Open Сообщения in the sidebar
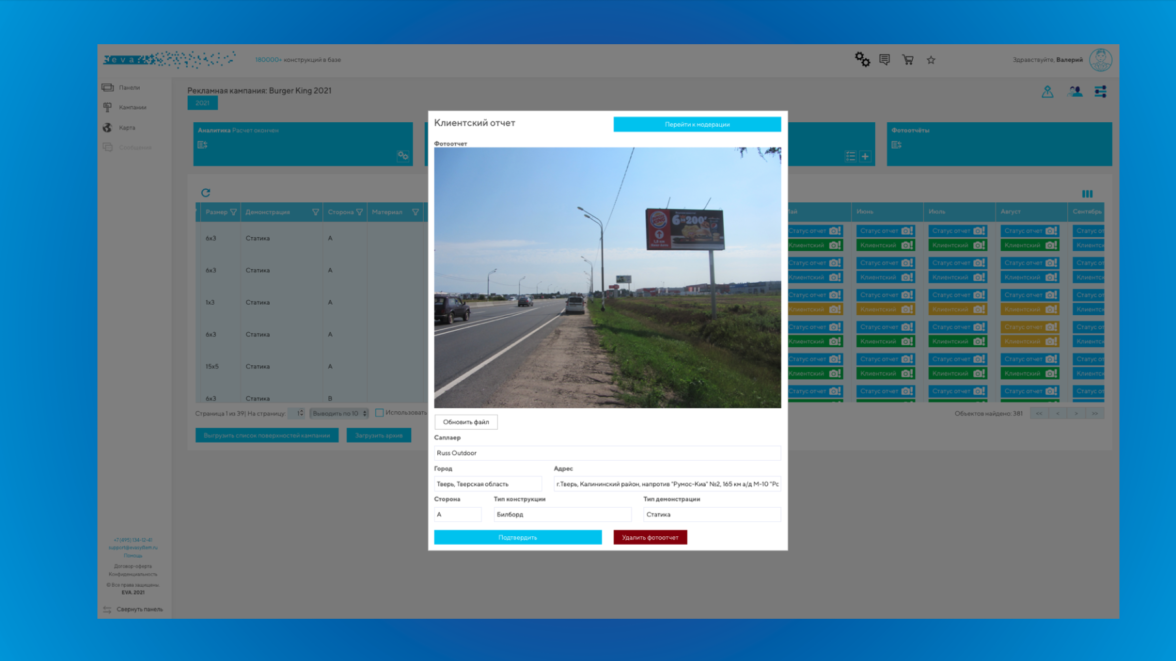1176x661 pixels. (135, 148)
